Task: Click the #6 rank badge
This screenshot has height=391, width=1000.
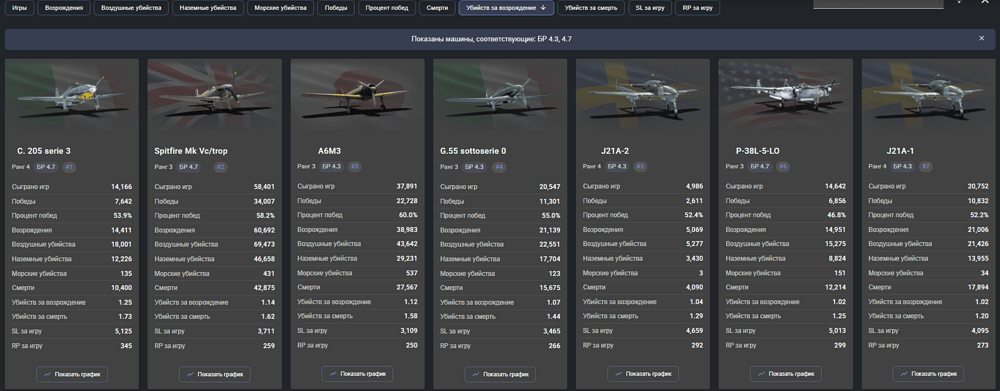Action: pyautogui.click(x=783, y=167)
